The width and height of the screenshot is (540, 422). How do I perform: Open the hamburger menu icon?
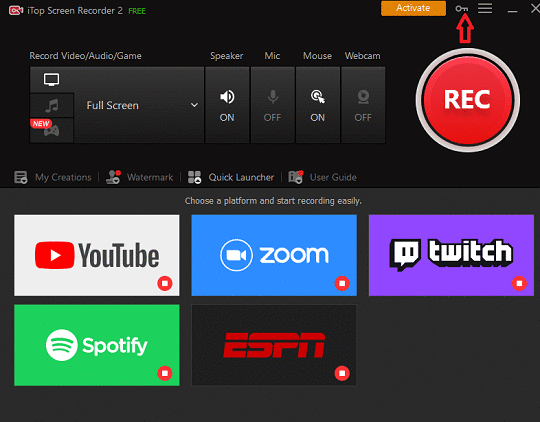point(485,8)
